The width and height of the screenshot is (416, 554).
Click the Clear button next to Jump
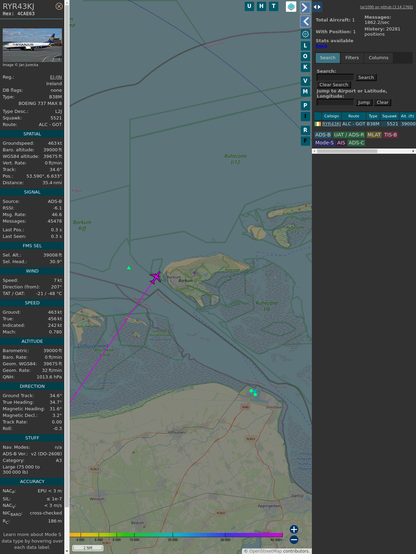click(382, 102)
